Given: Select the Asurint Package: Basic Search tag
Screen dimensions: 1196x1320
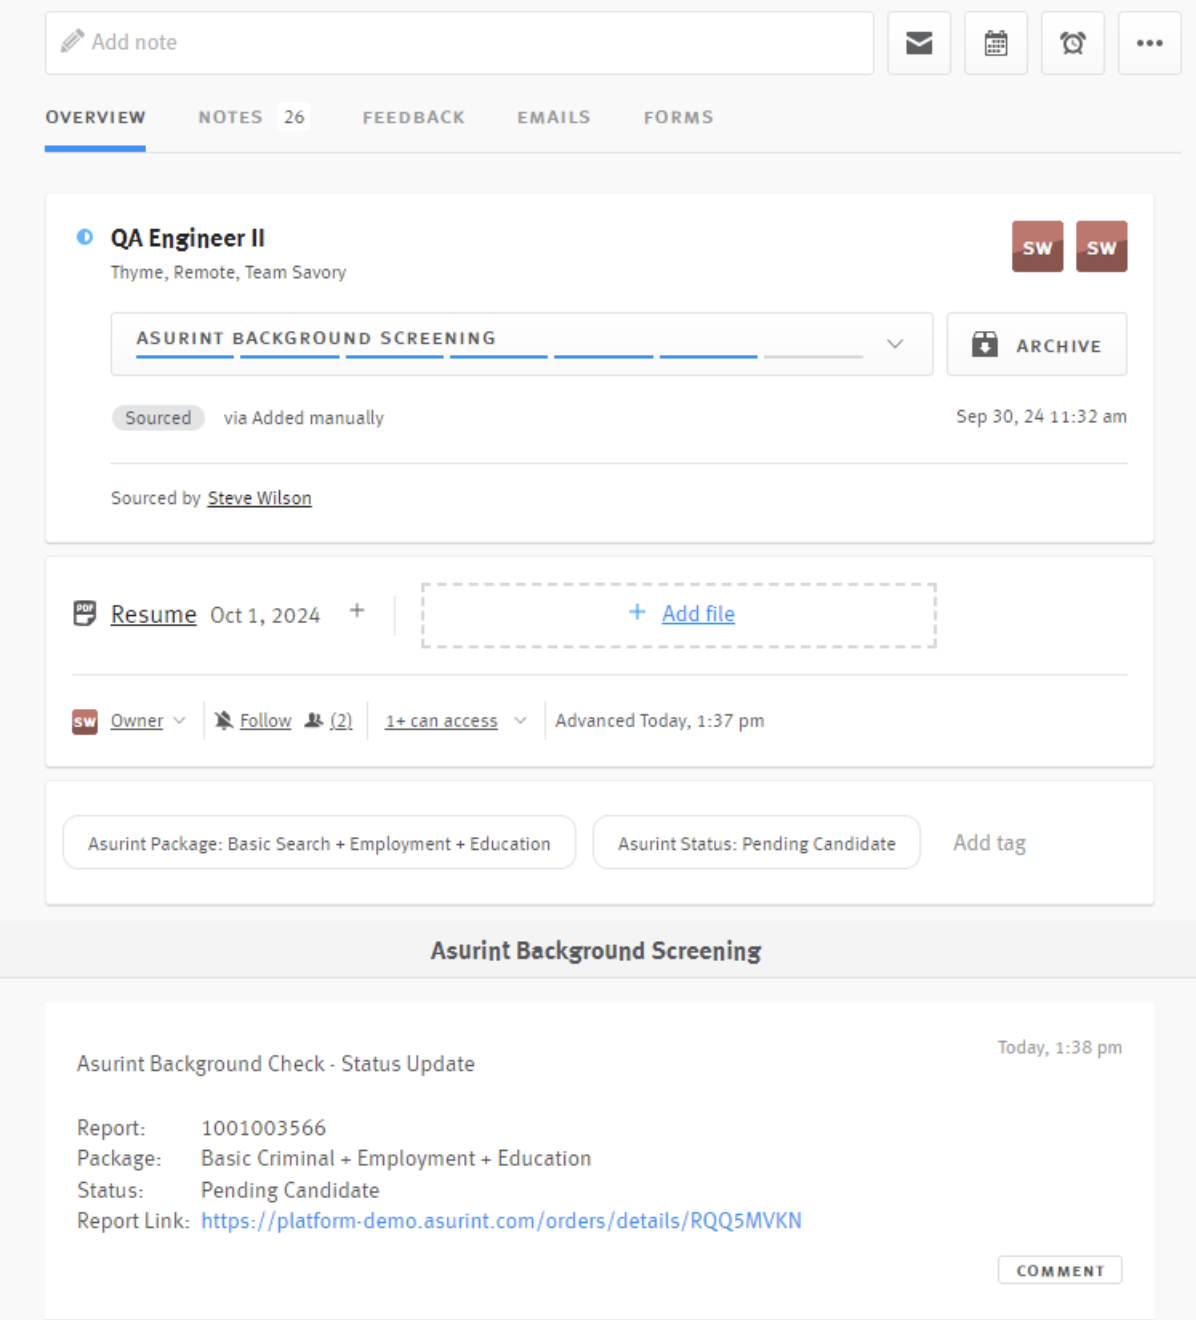Looking at the screenshot, I should point(319,843).
